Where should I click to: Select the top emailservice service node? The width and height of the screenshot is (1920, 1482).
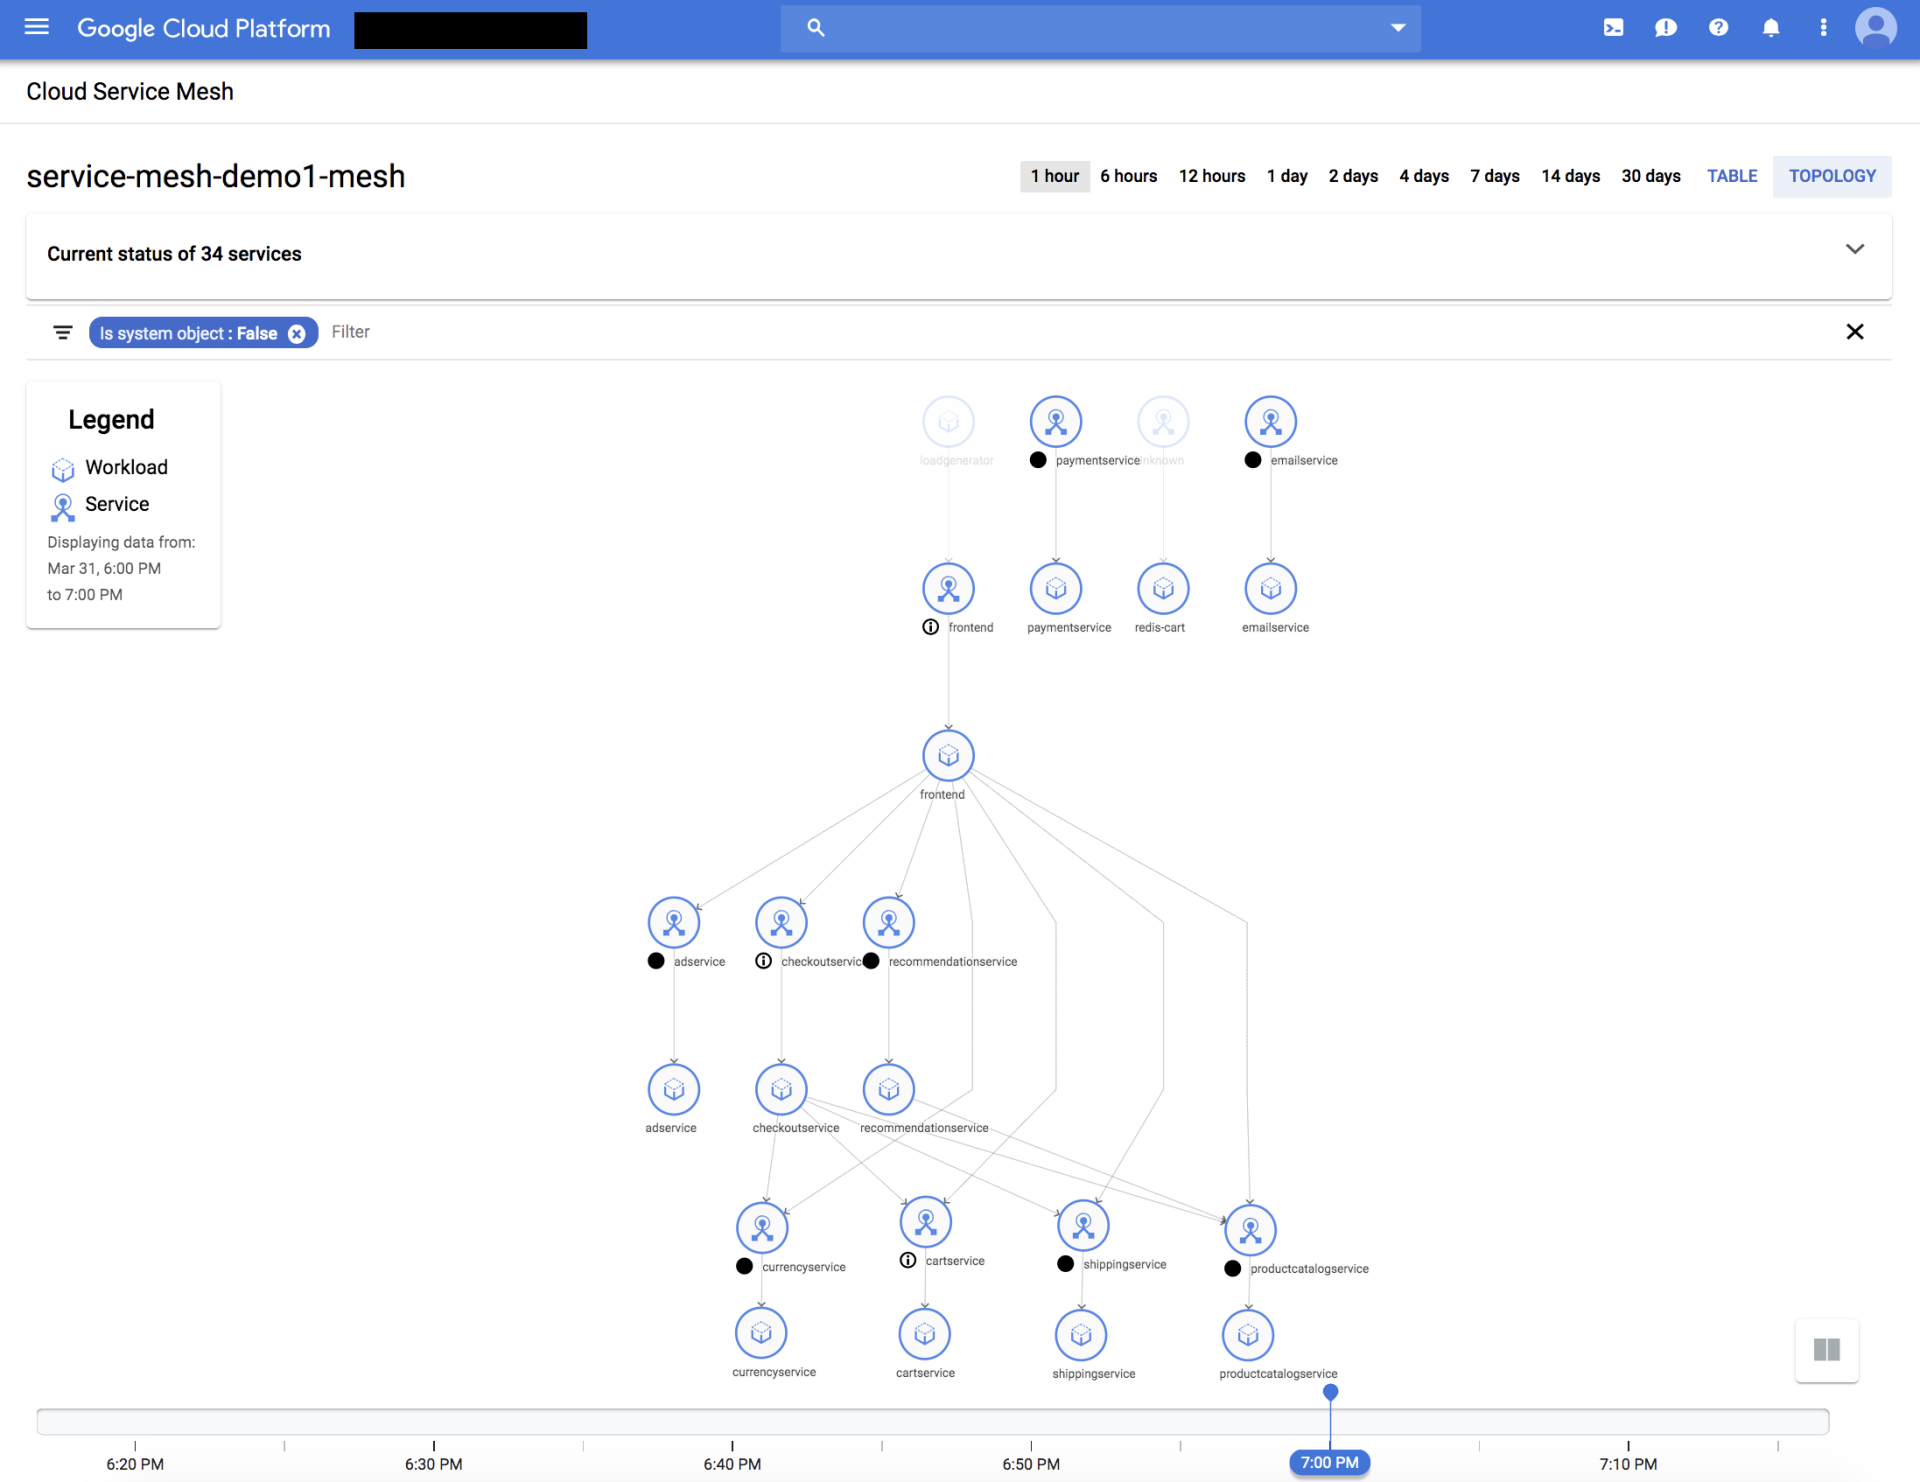click(1271, 422)
